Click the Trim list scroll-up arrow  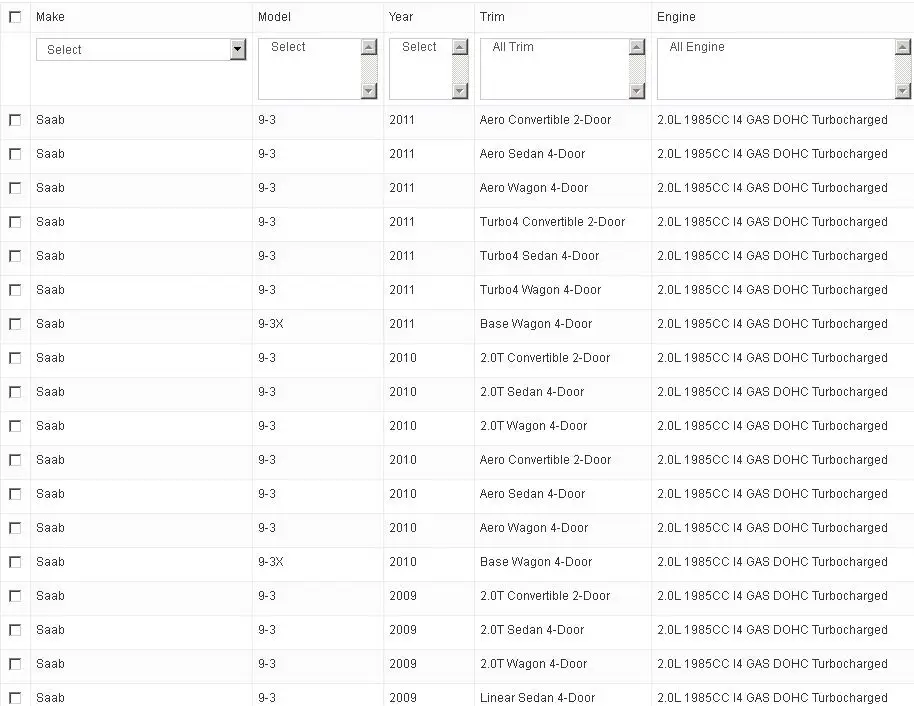637,47
